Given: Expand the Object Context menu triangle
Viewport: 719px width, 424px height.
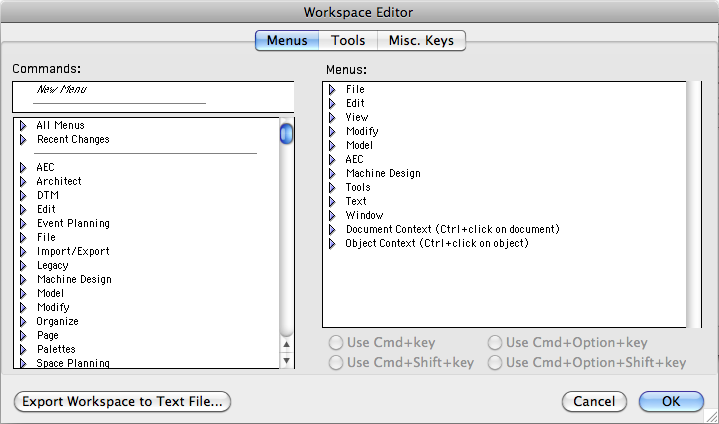Looking at the screenshot, I should click(332, 243).
